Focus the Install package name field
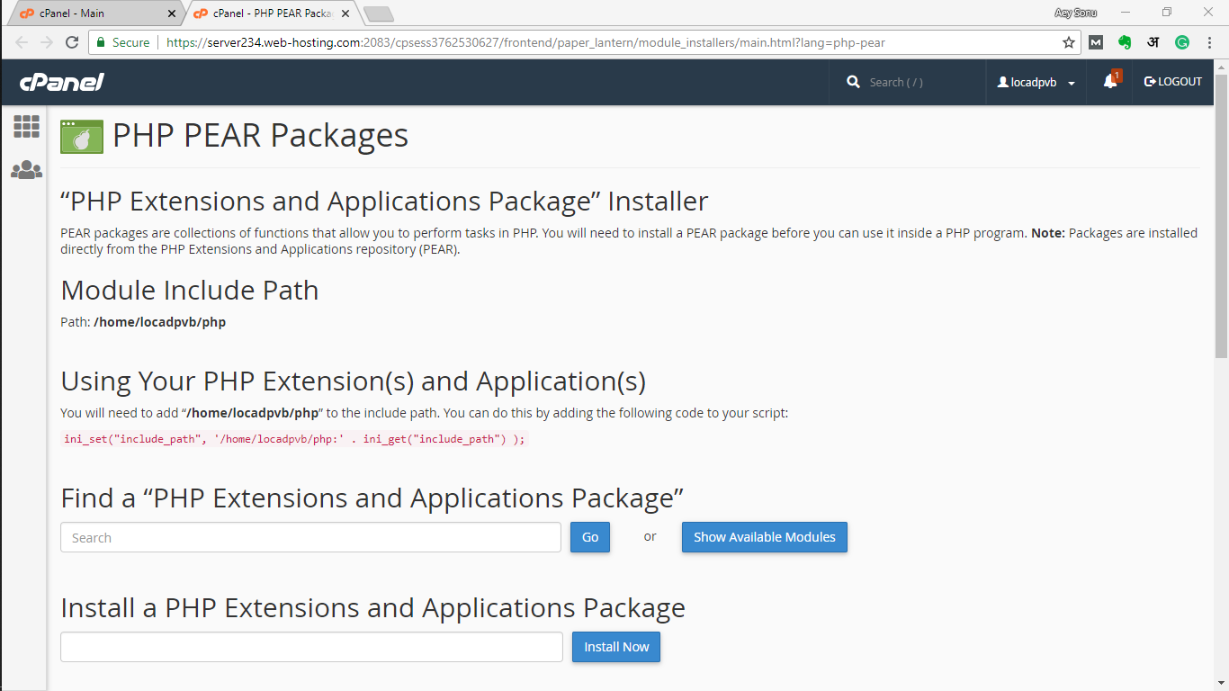Viewport: 1229px width, 691px height. click(x=312, y=647)
